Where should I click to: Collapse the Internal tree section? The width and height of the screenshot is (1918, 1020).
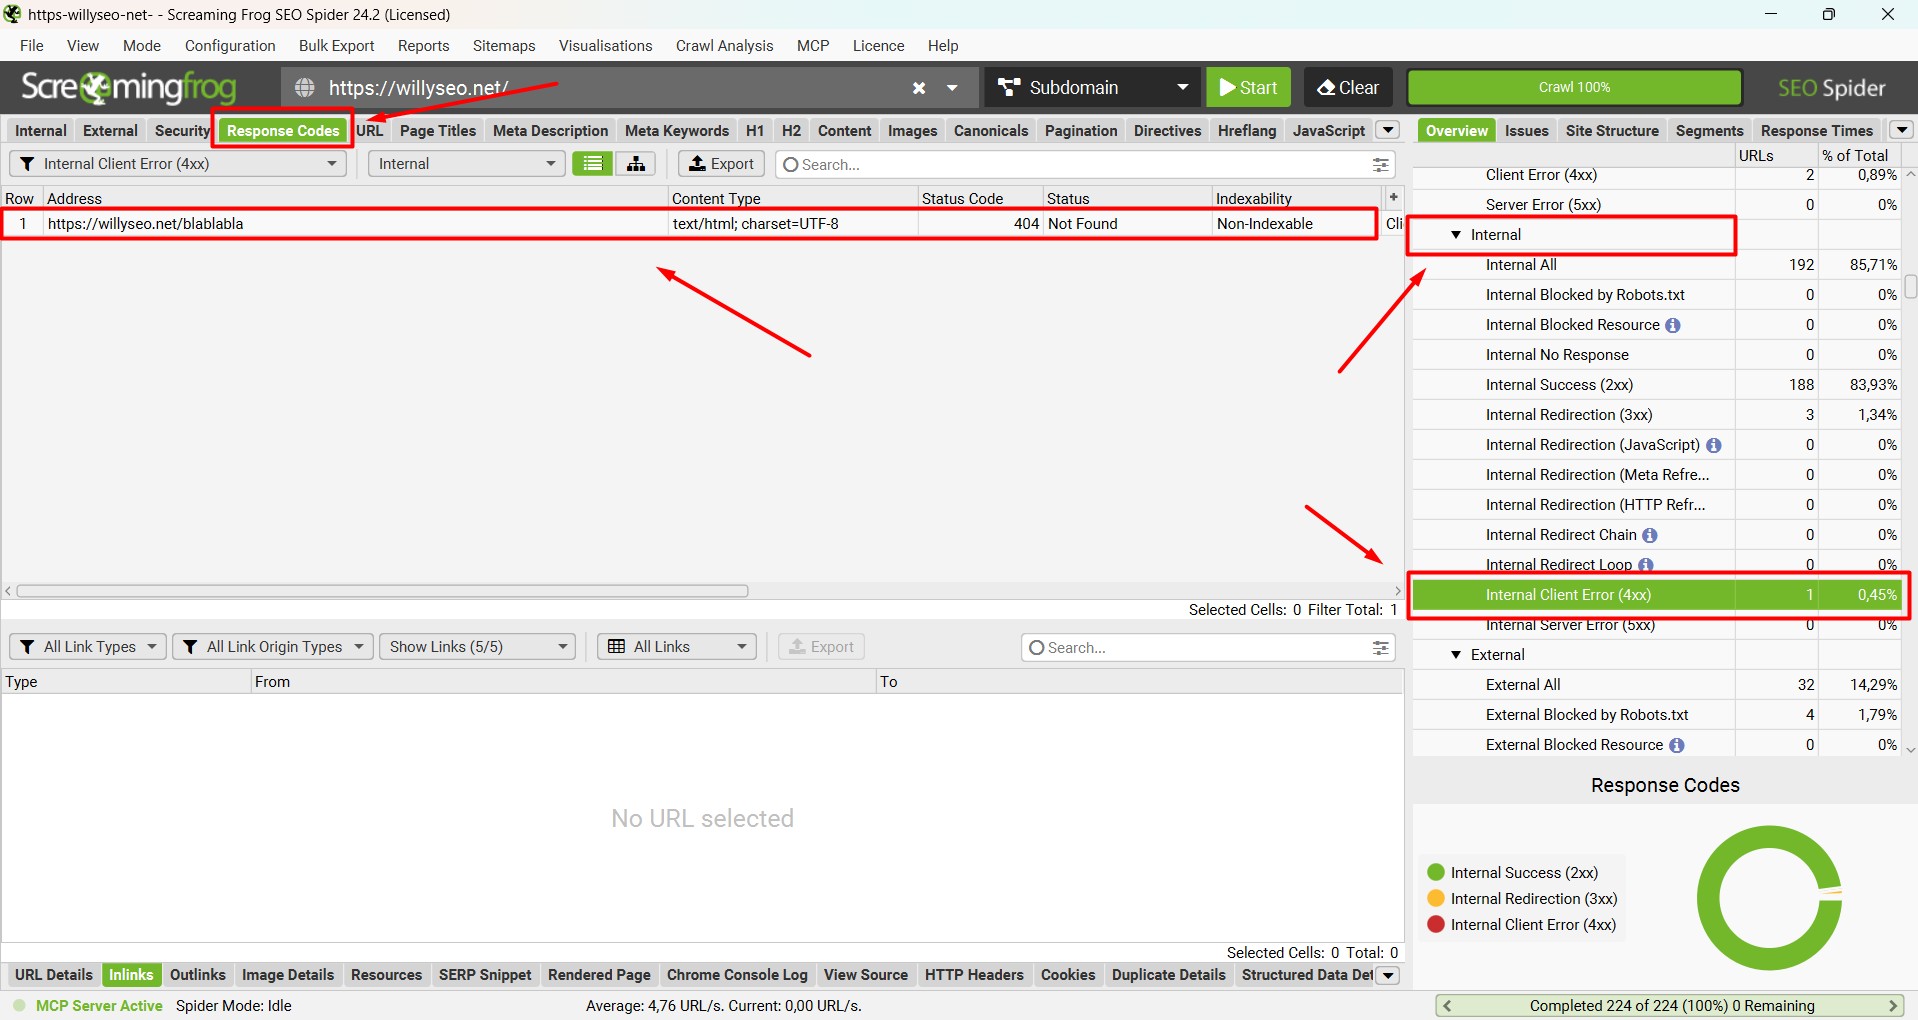click(1456, 235)
